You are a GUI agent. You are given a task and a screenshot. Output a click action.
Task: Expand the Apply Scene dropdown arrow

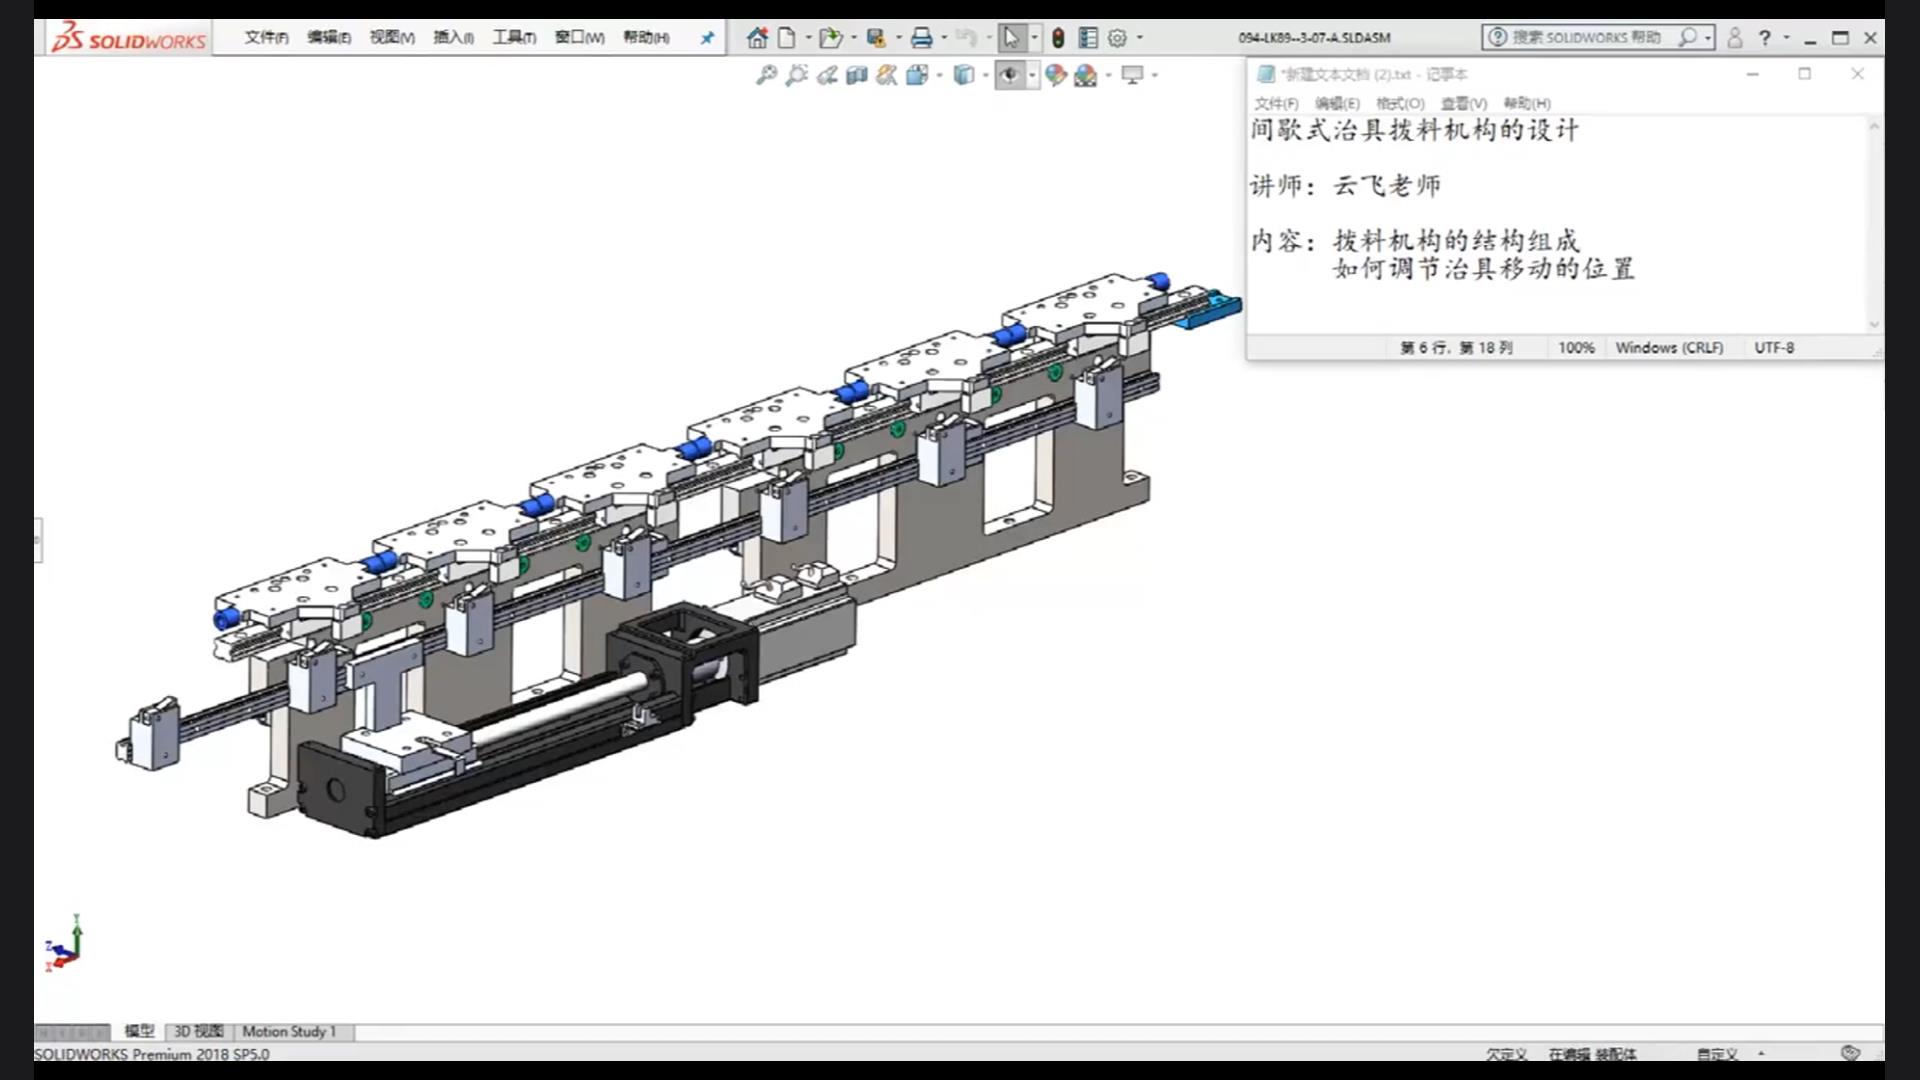[1108, 75]
